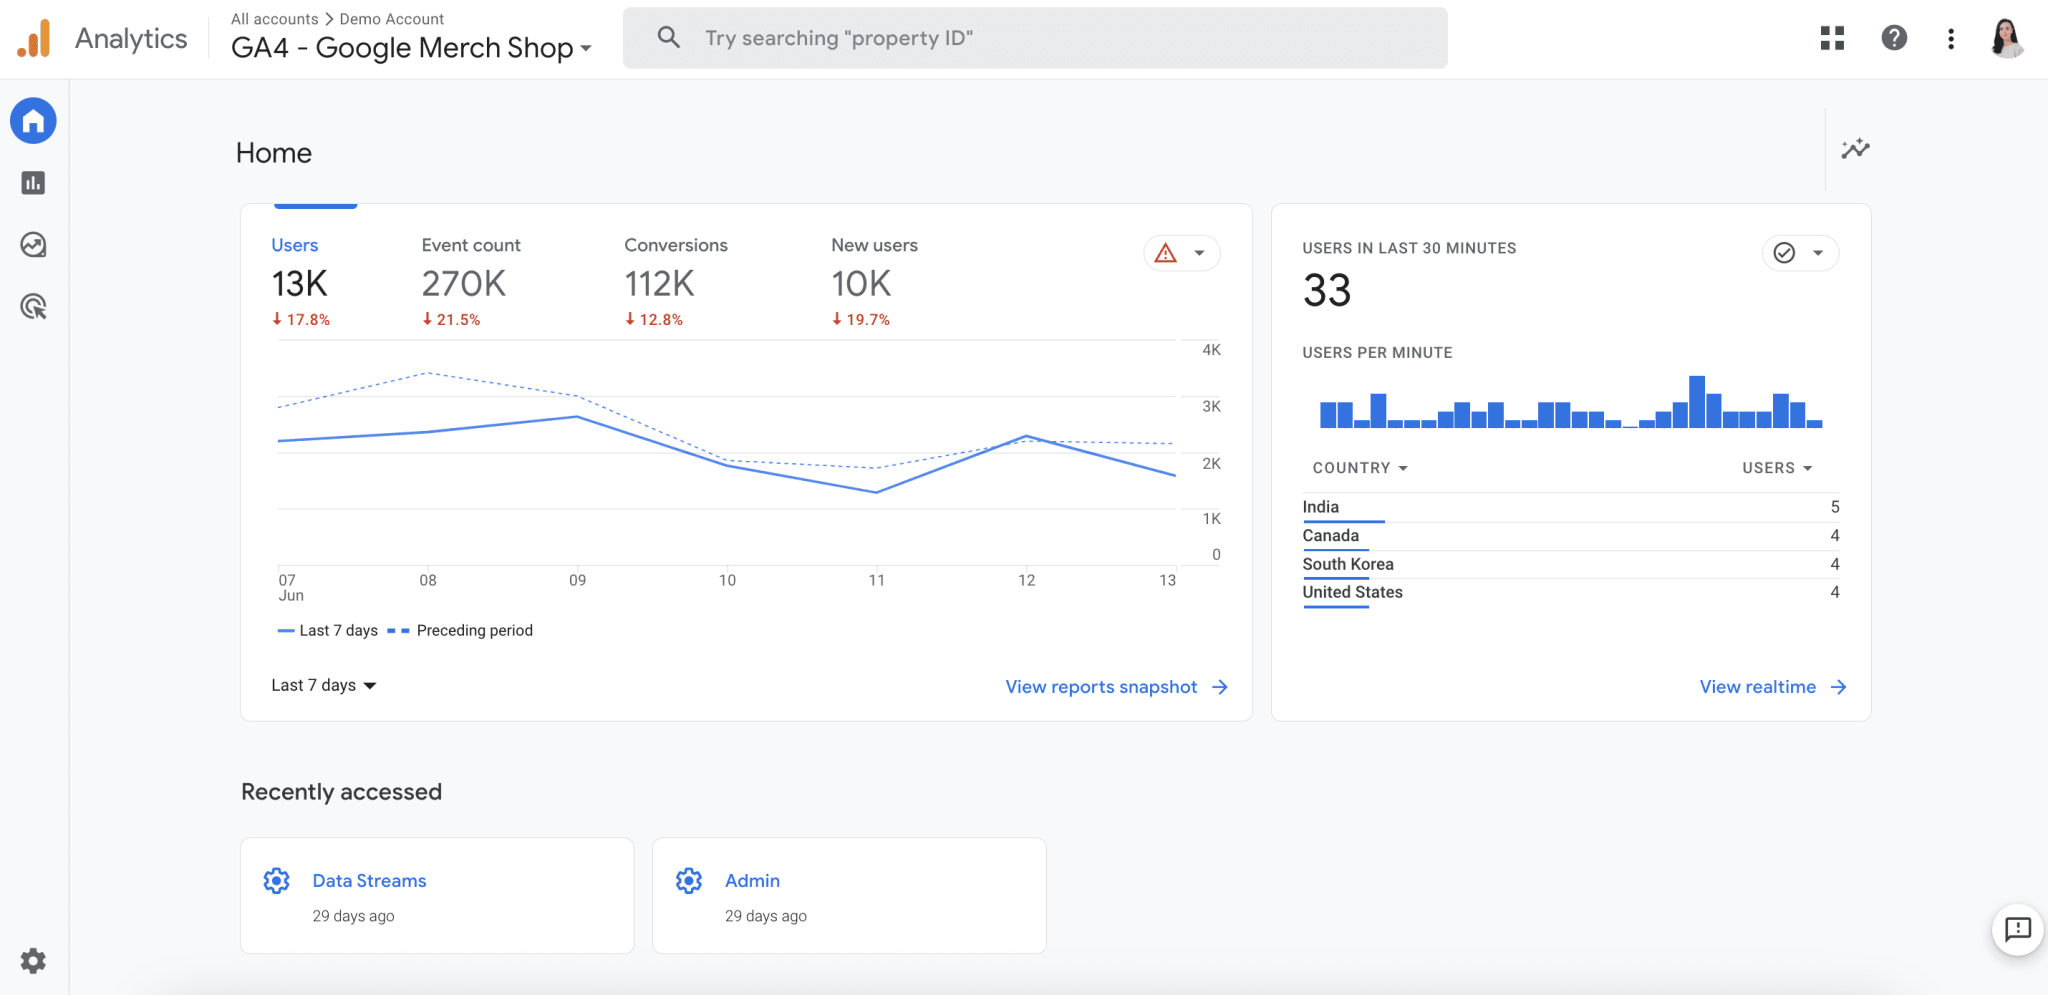
Task: Open the COUNTRY dimension dropdown
Action: click(1358, 467)
